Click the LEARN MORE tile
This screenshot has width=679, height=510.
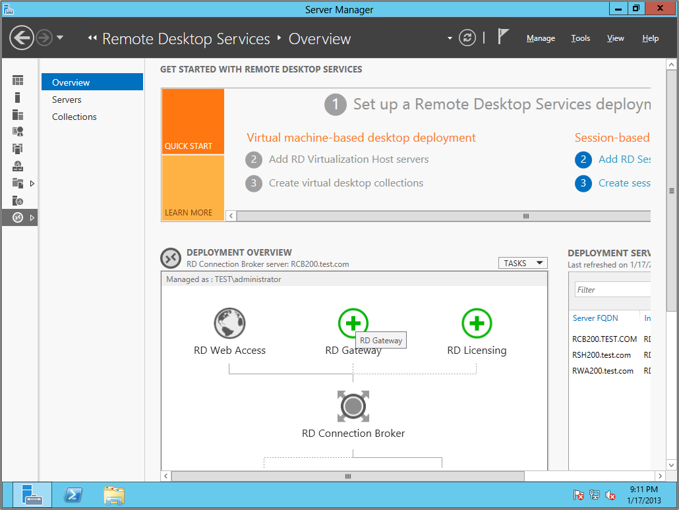click(x=192, y=189)
